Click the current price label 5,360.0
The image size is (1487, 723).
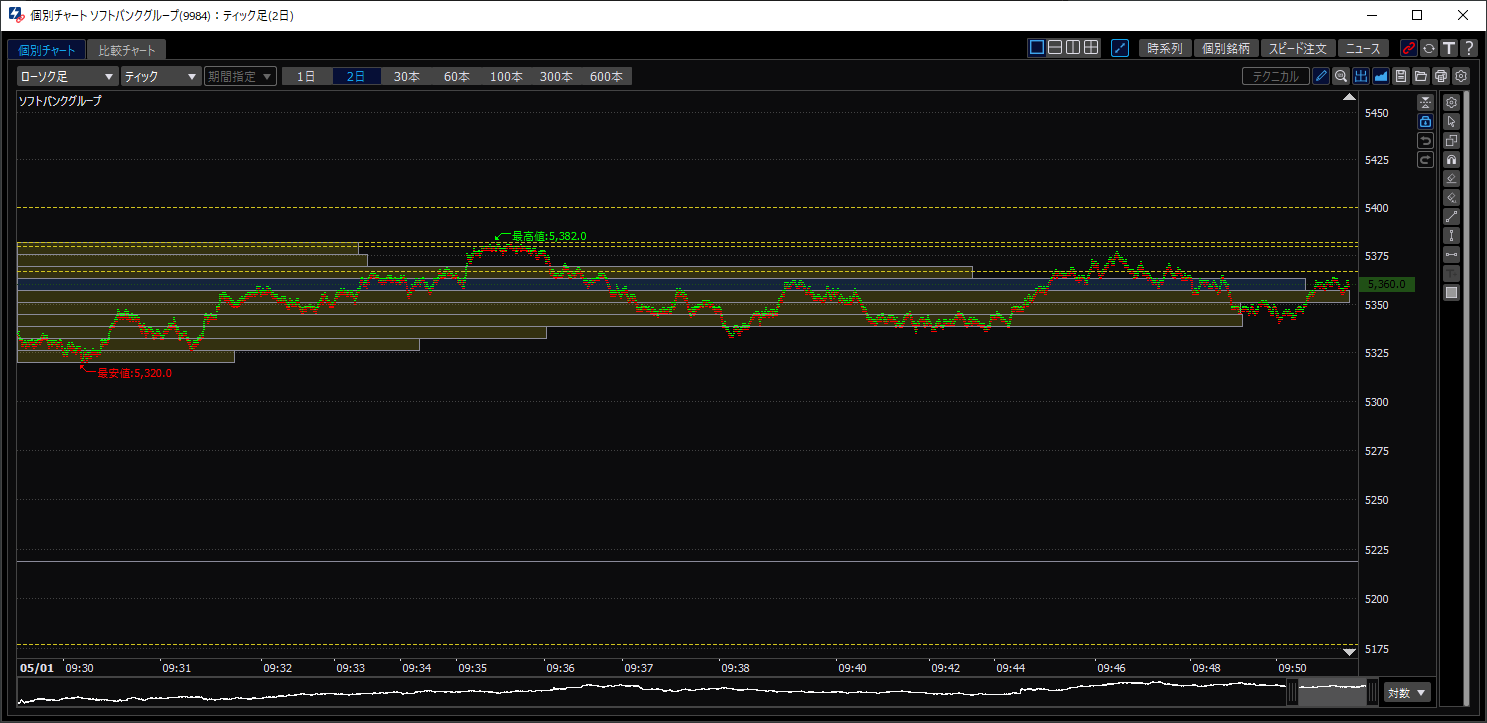(1387, 284)
